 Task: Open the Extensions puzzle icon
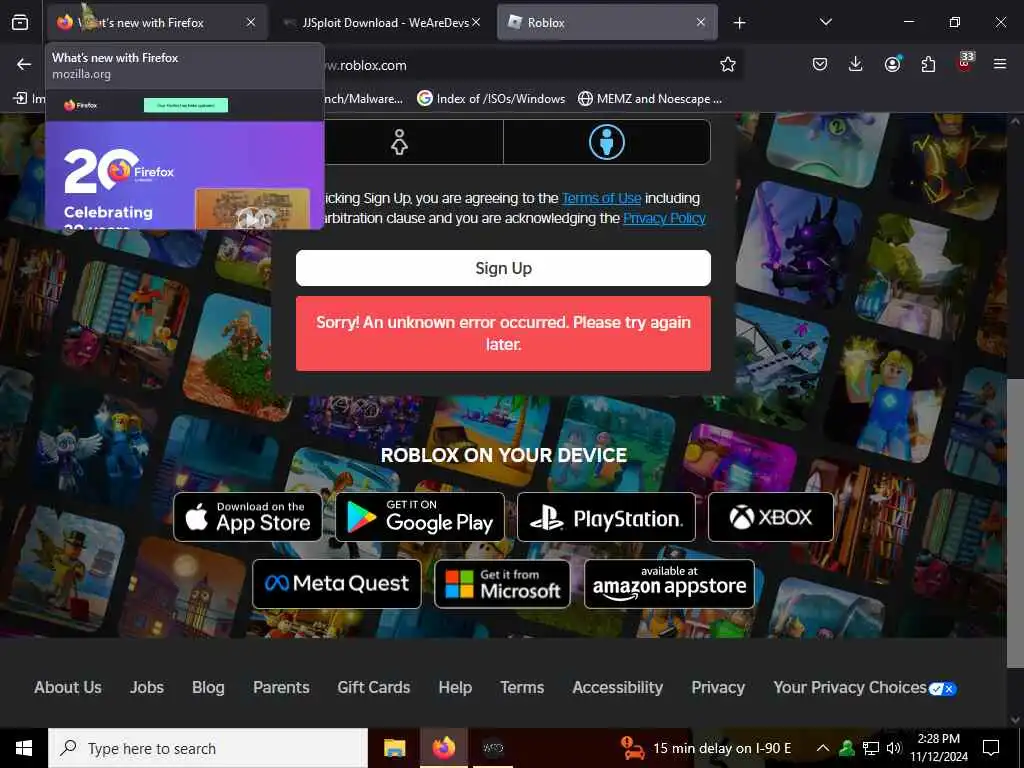(x=928, y=64)
